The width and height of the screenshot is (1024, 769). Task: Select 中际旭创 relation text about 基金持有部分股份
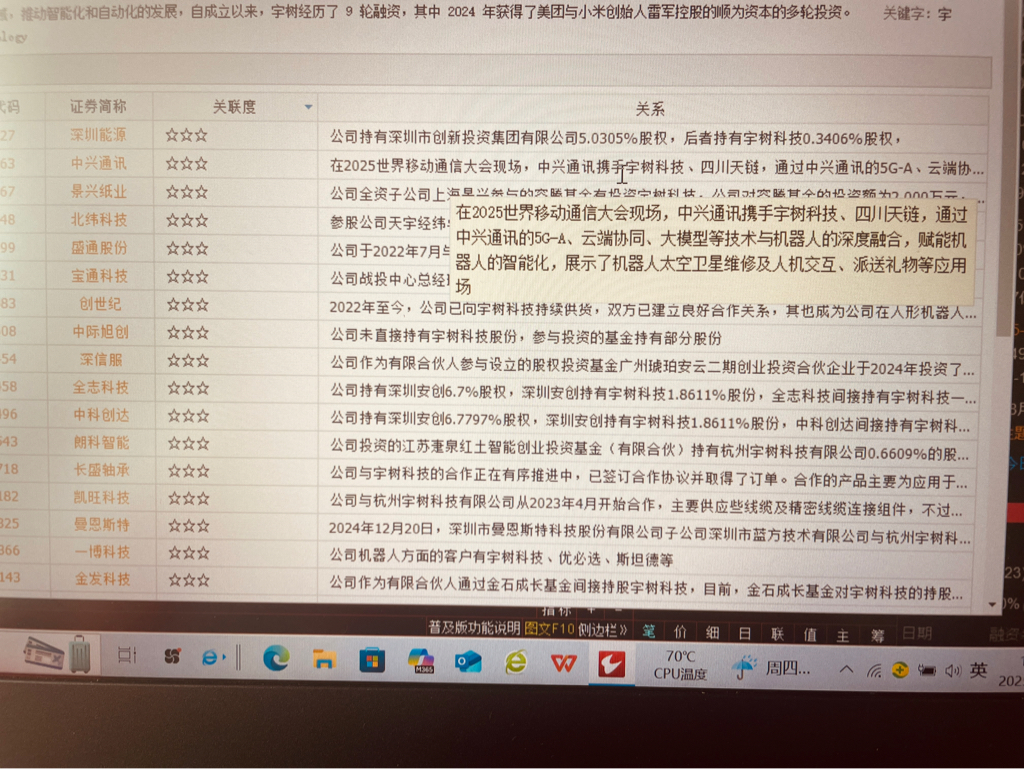[526, 337]
